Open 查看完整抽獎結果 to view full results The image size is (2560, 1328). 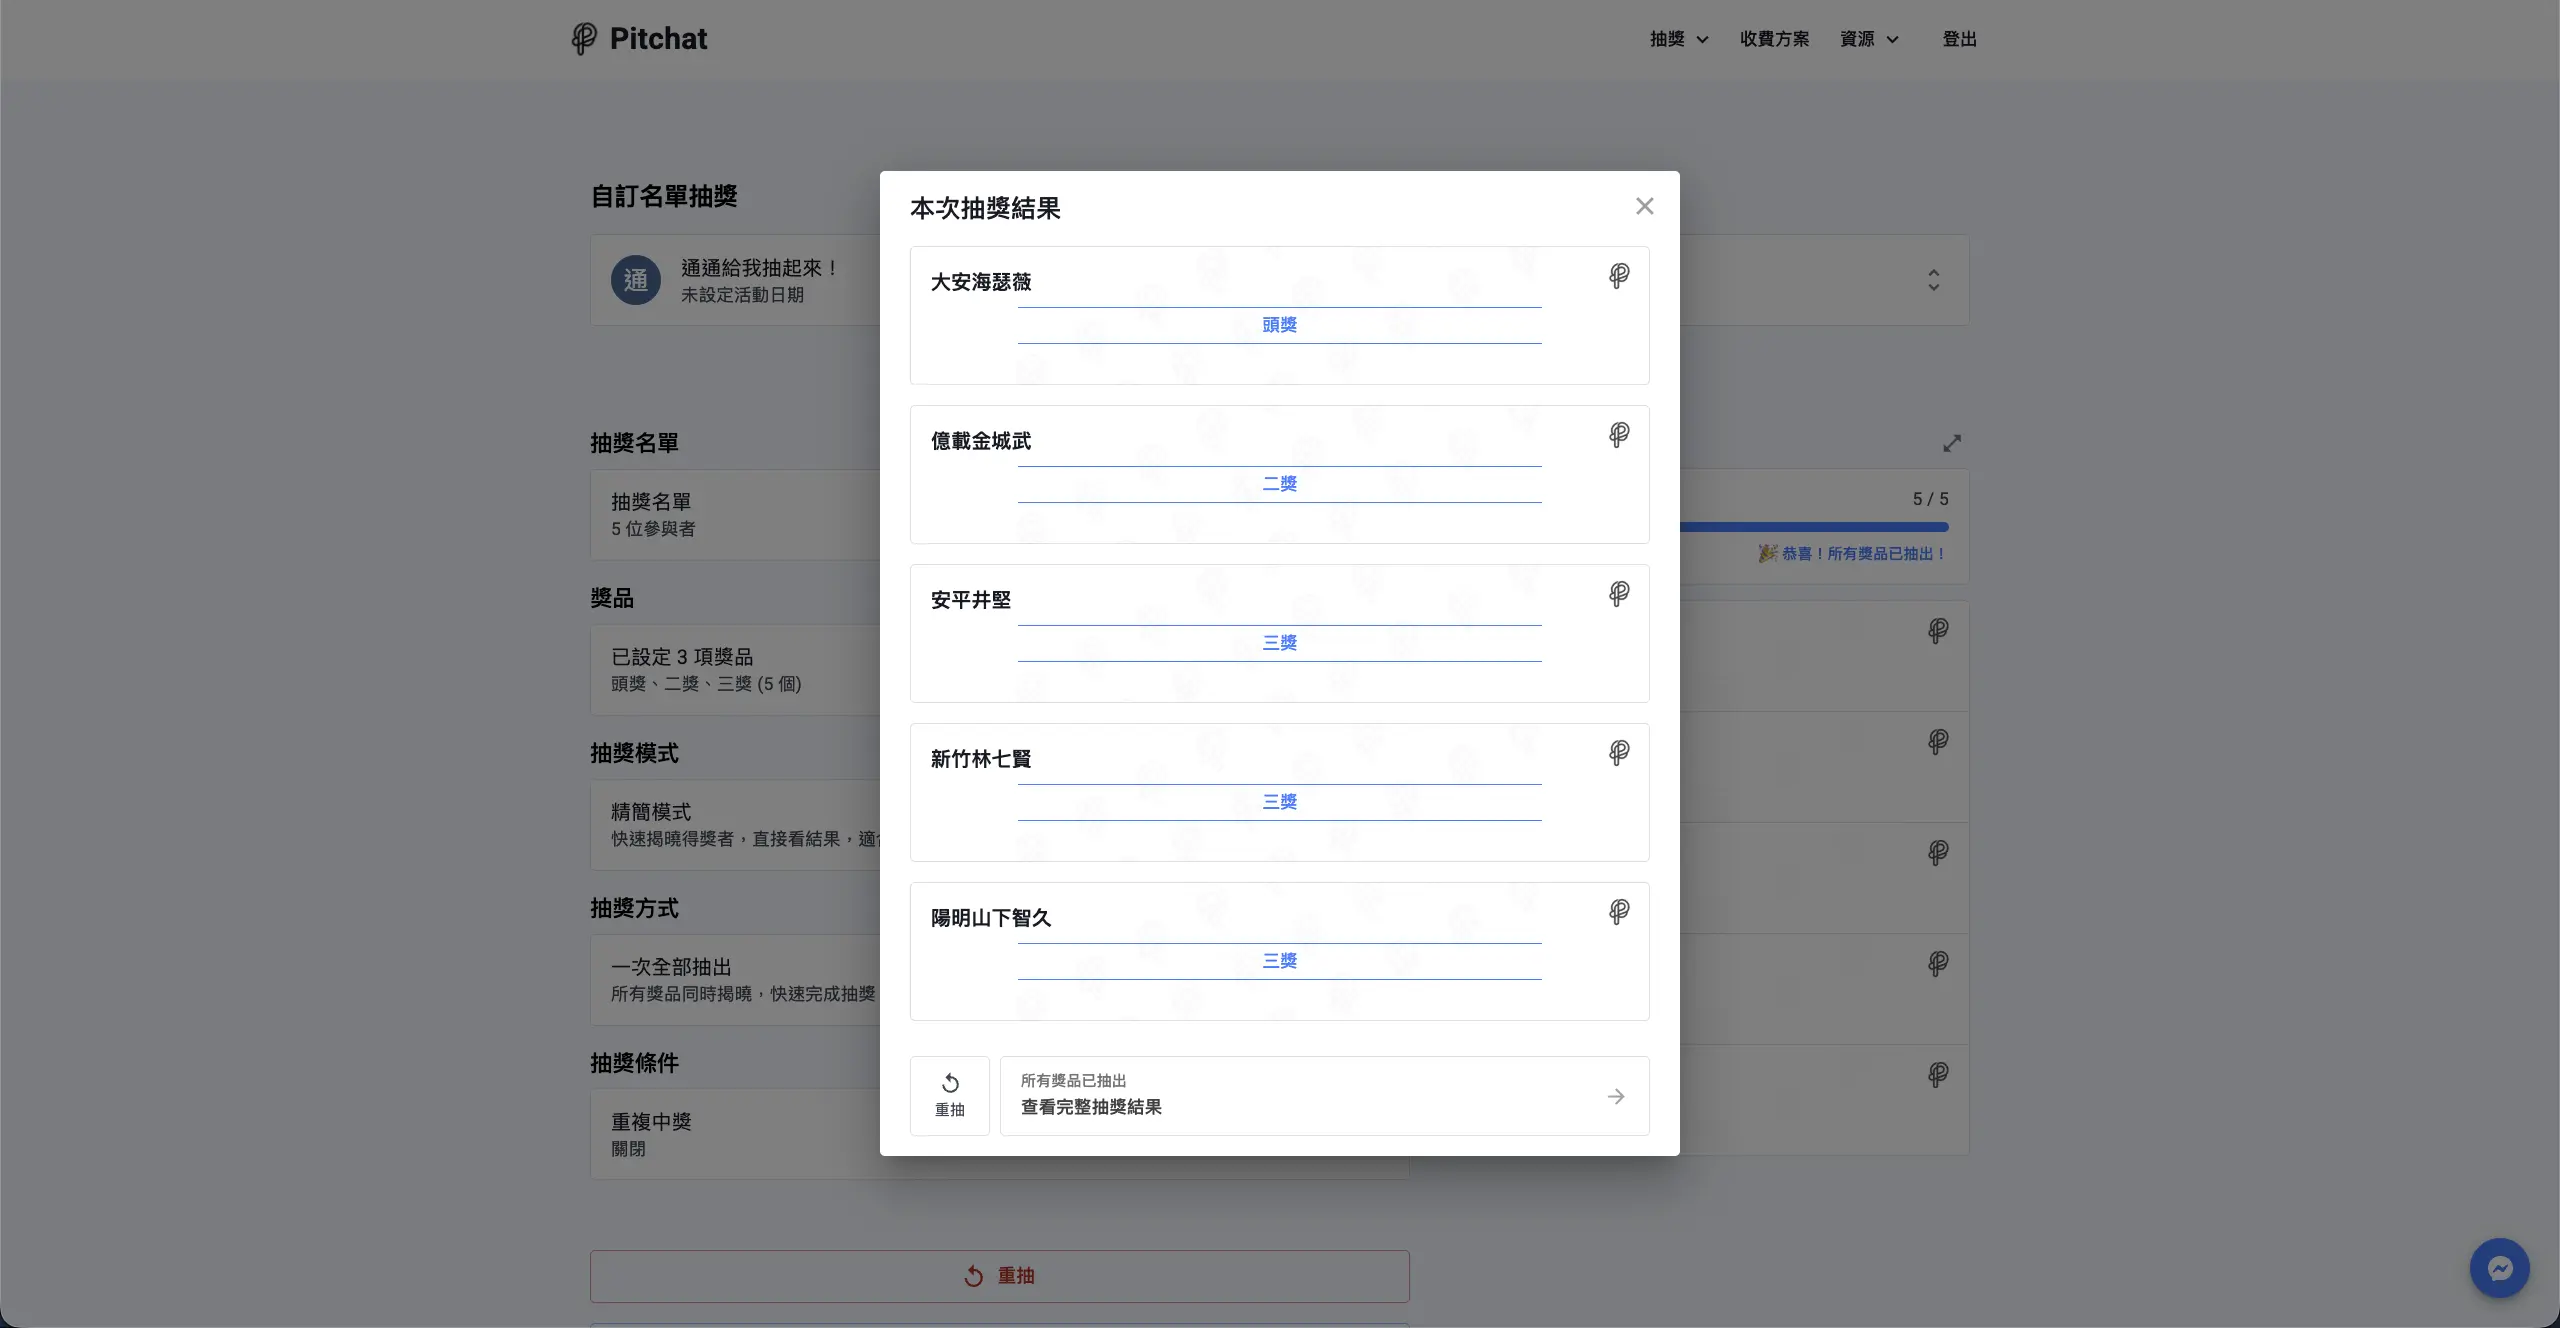tap(1091, 1108)
